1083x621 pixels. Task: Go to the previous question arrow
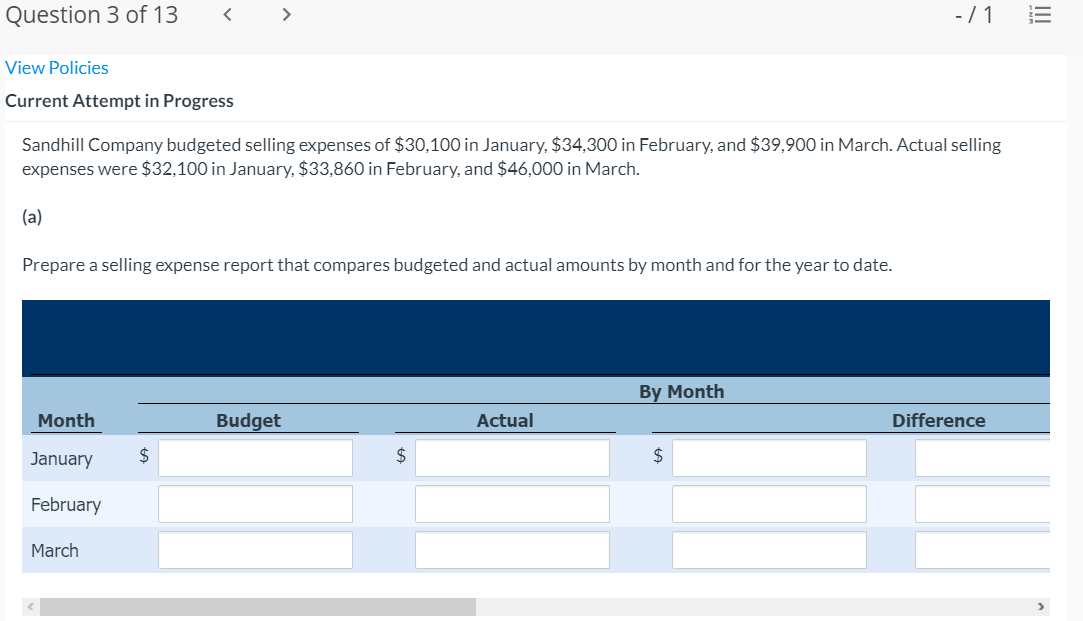coord(227,15)
